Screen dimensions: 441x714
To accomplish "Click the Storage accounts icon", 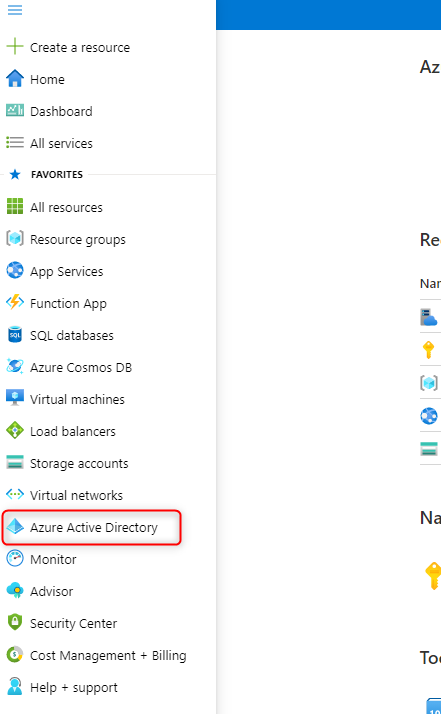I will click(x=15, y=462).
